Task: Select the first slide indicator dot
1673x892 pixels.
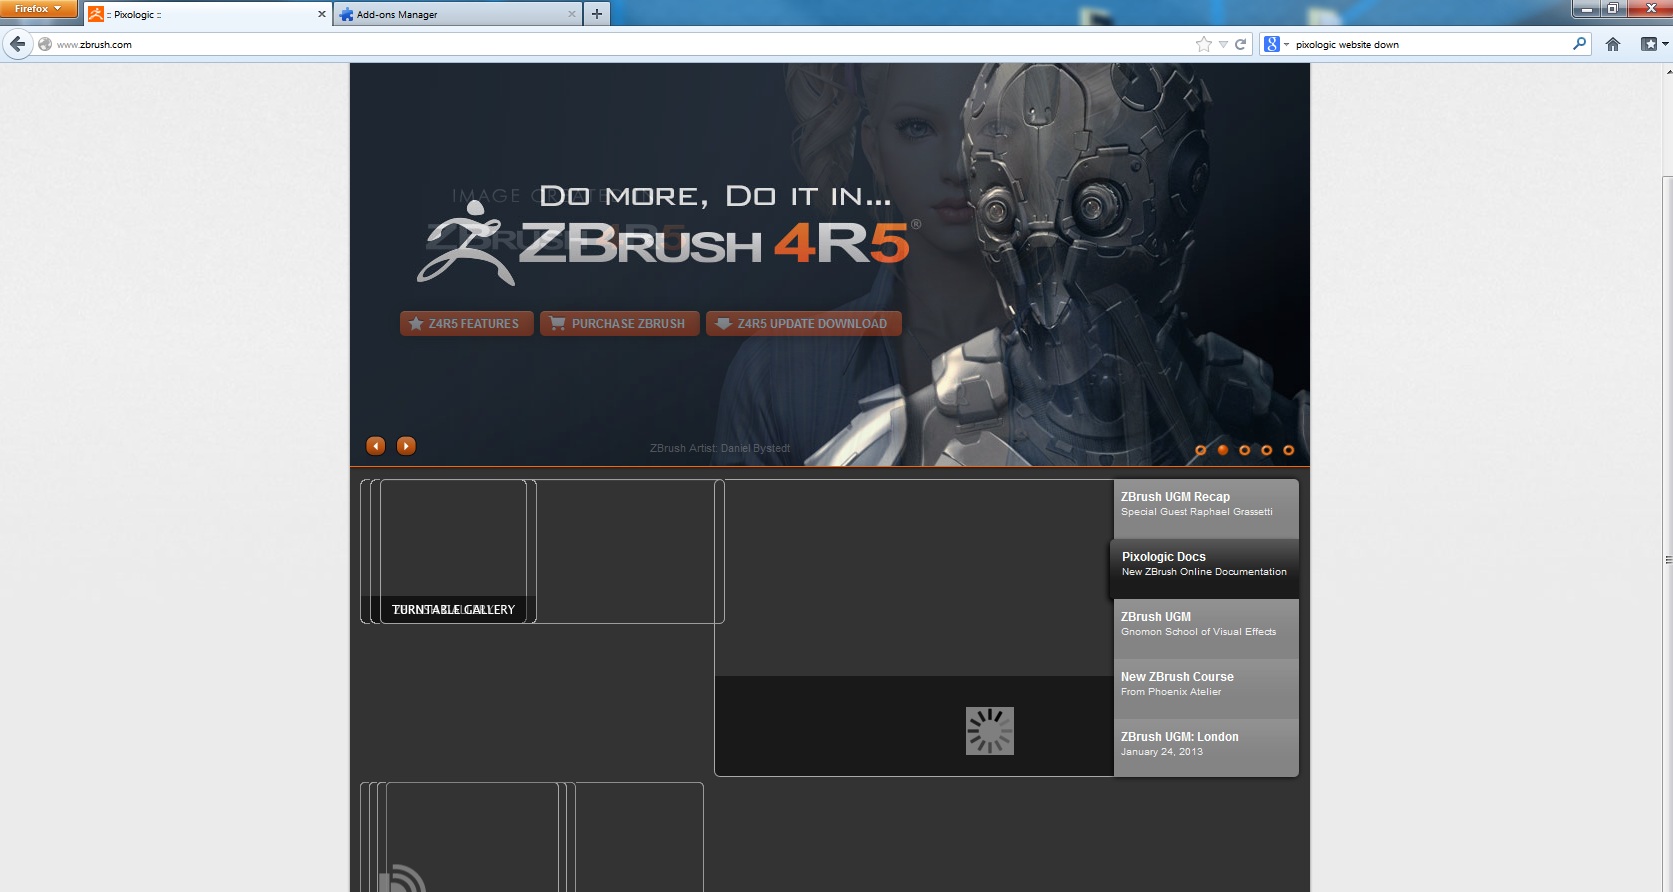Action: [1201, 450]
